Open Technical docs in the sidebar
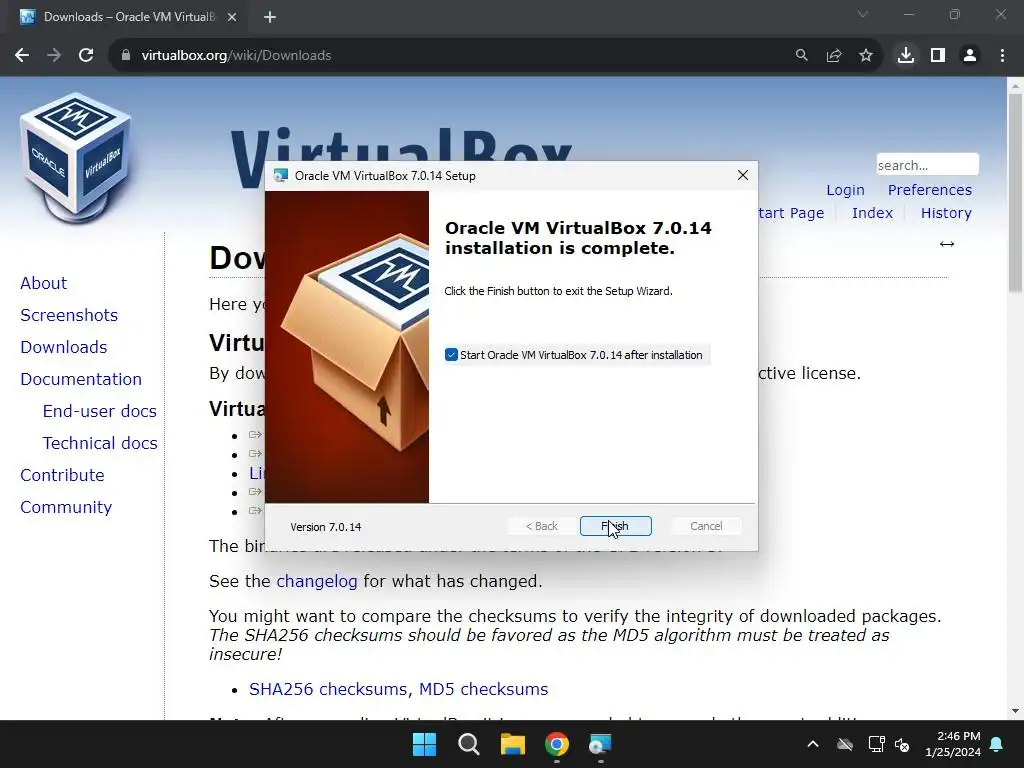Viewport: 1024px width, 768px height. pos(100,443)
